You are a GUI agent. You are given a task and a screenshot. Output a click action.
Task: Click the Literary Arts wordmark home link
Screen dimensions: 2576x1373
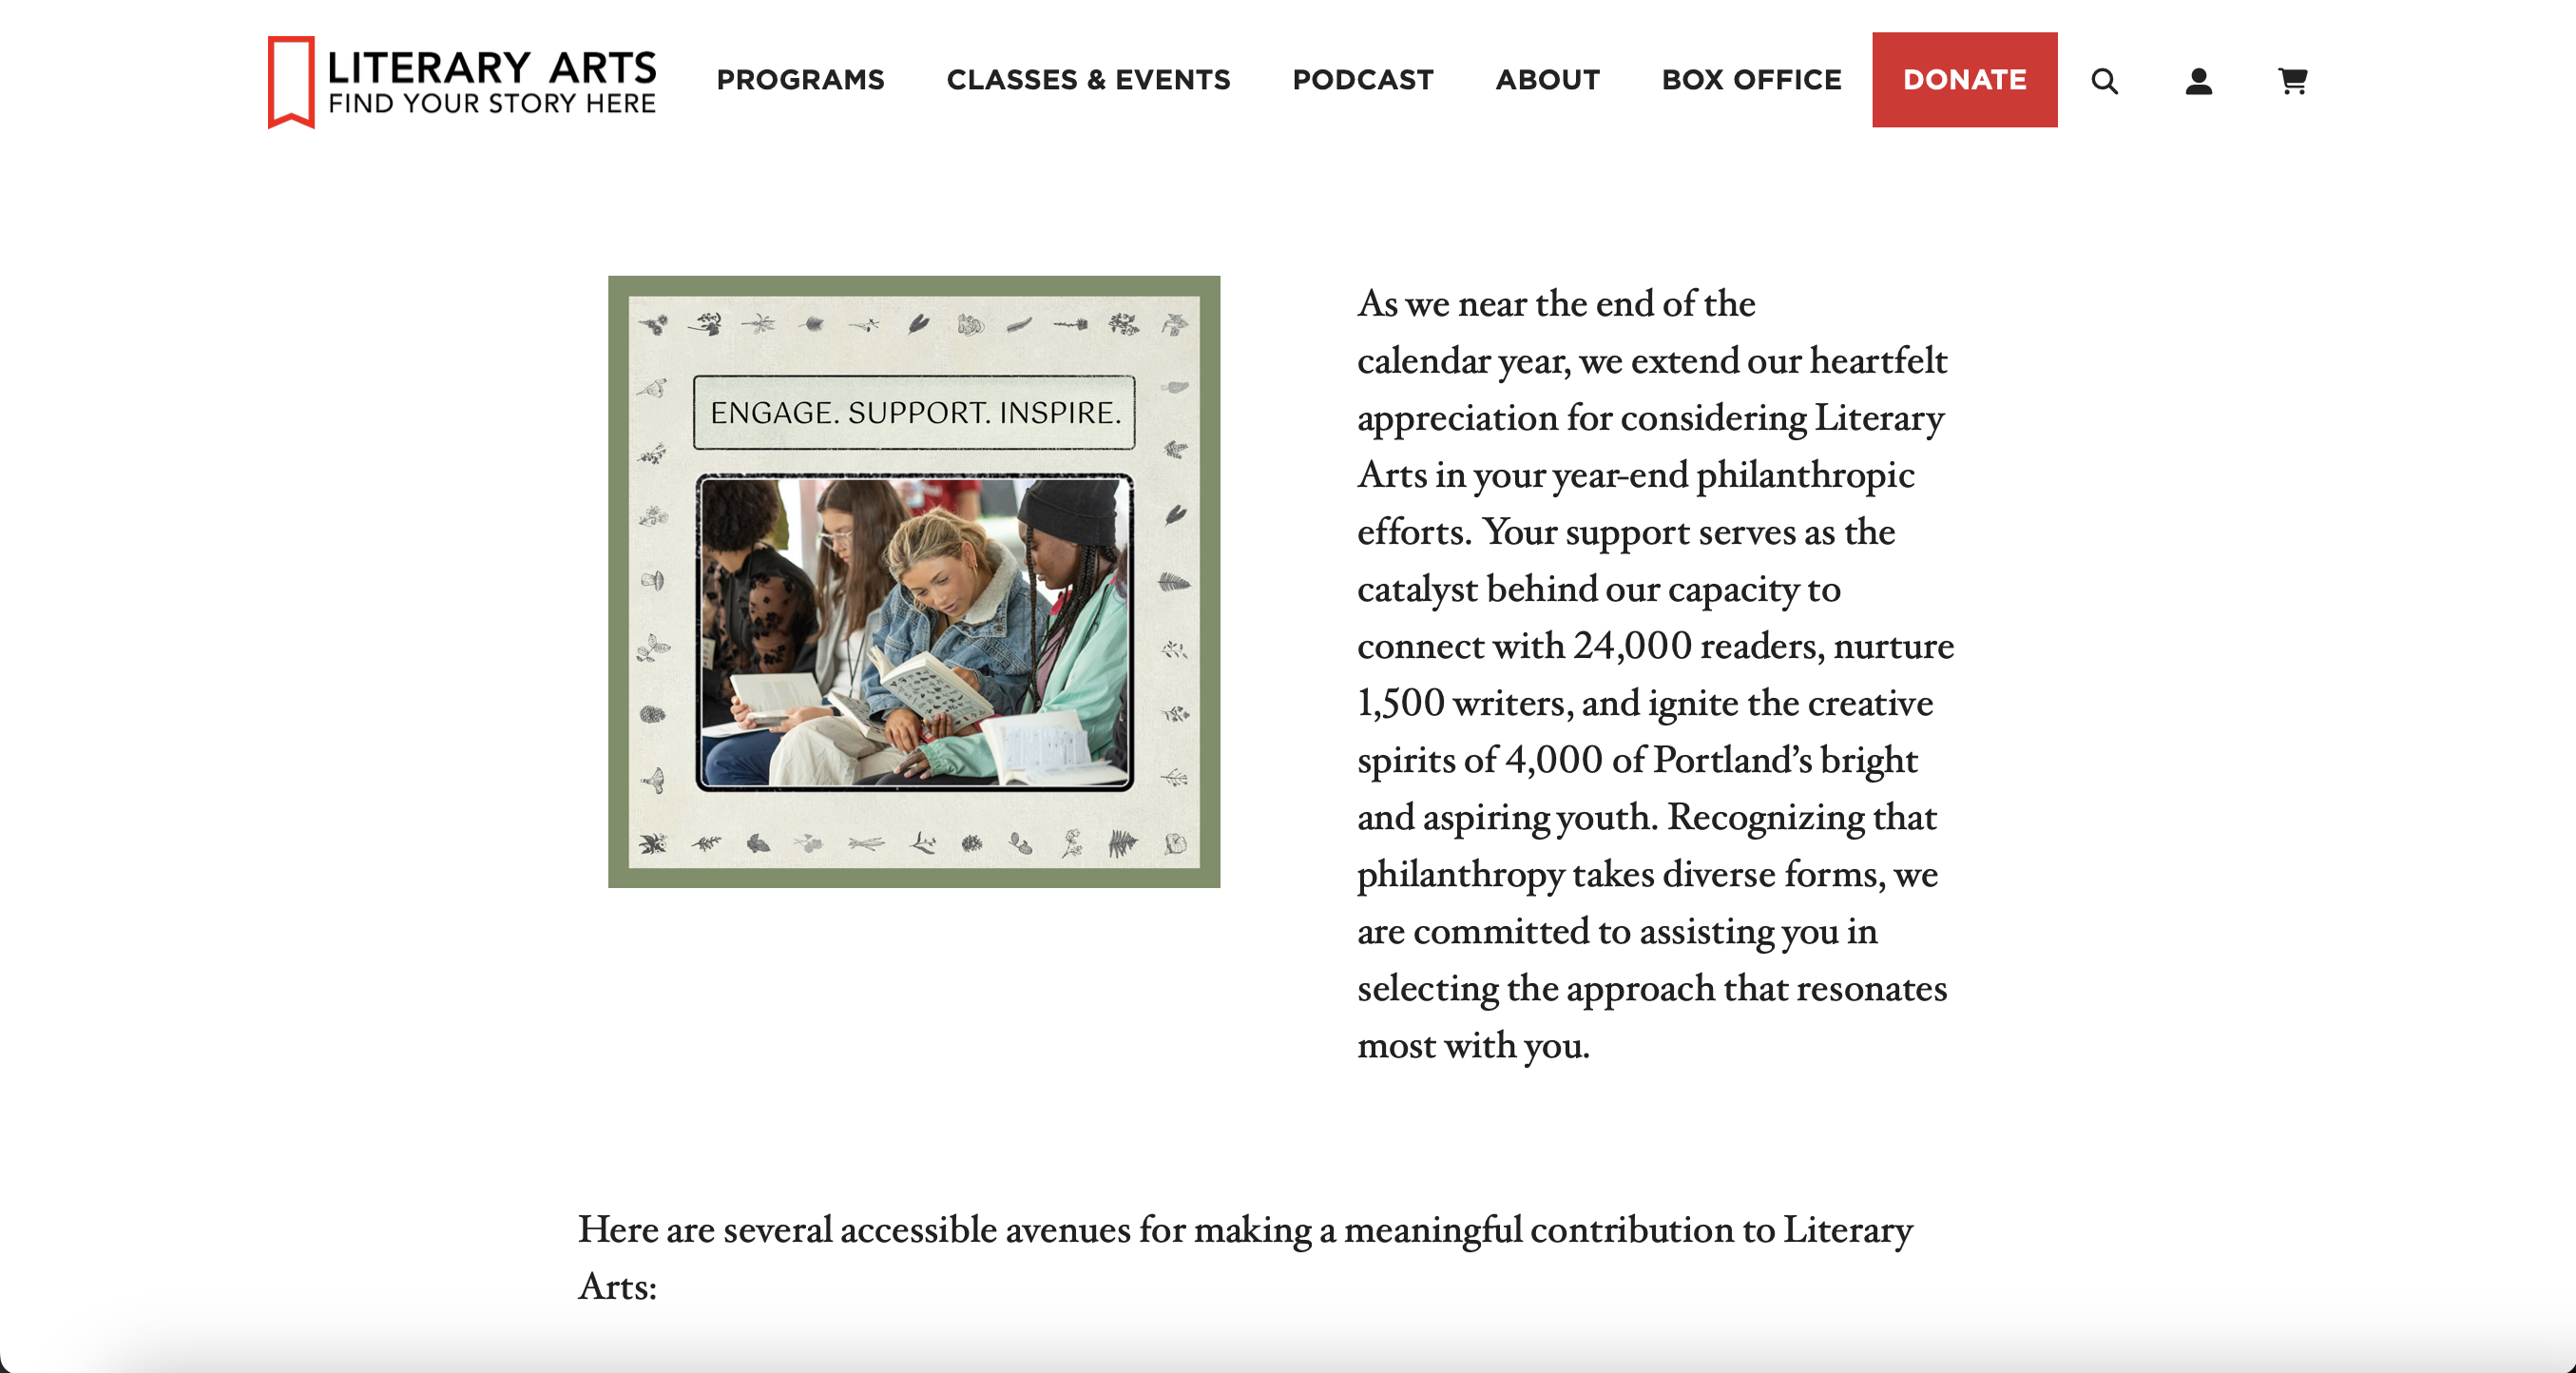tap(491, 67)
